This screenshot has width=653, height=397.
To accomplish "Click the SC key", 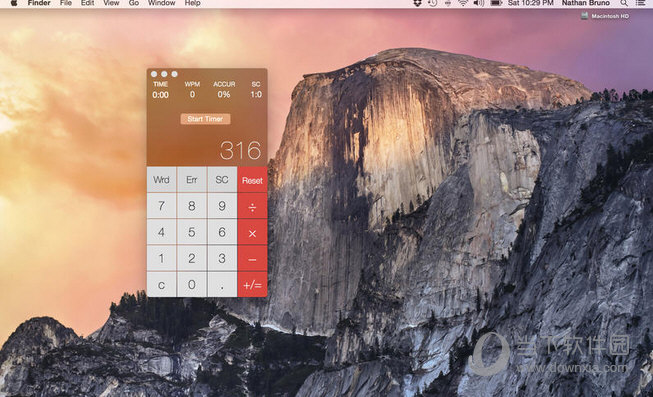I will point(222,180).
